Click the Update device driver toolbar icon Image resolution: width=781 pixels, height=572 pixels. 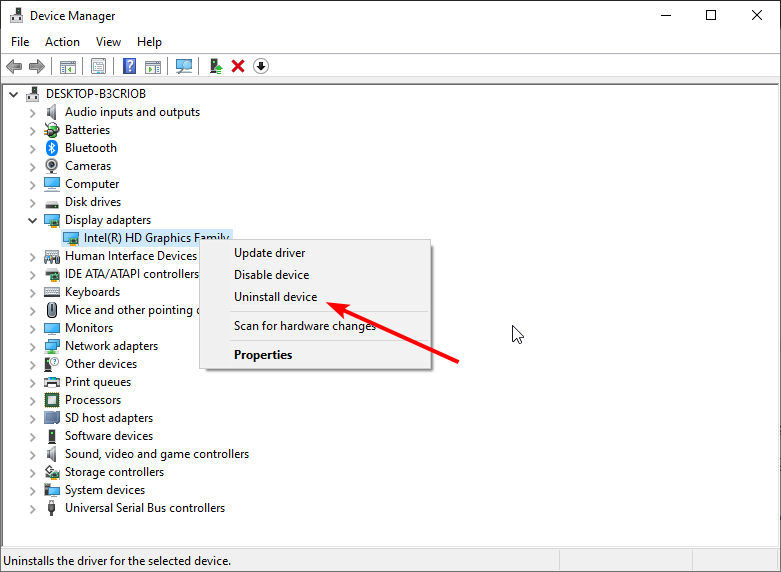(216, 66)
